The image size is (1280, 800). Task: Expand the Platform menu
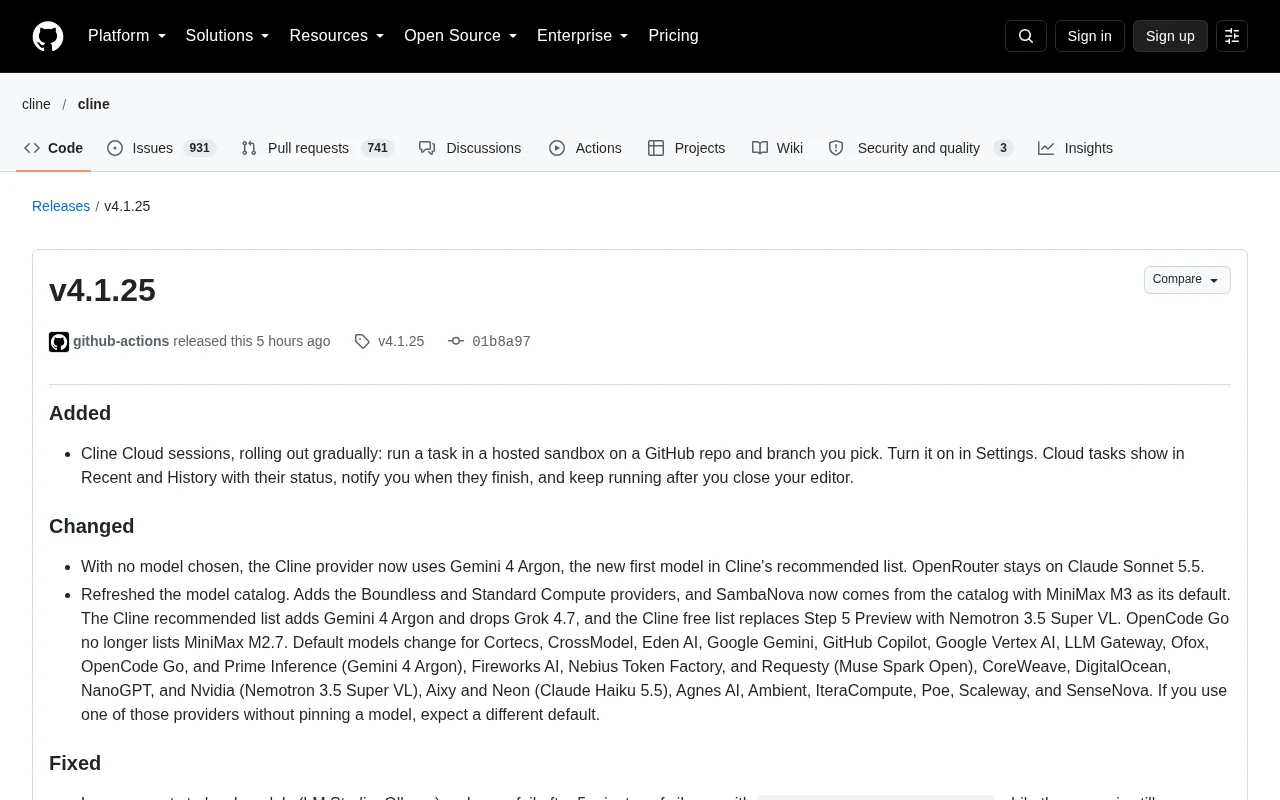pyautogui.click(x=127, y=36)
